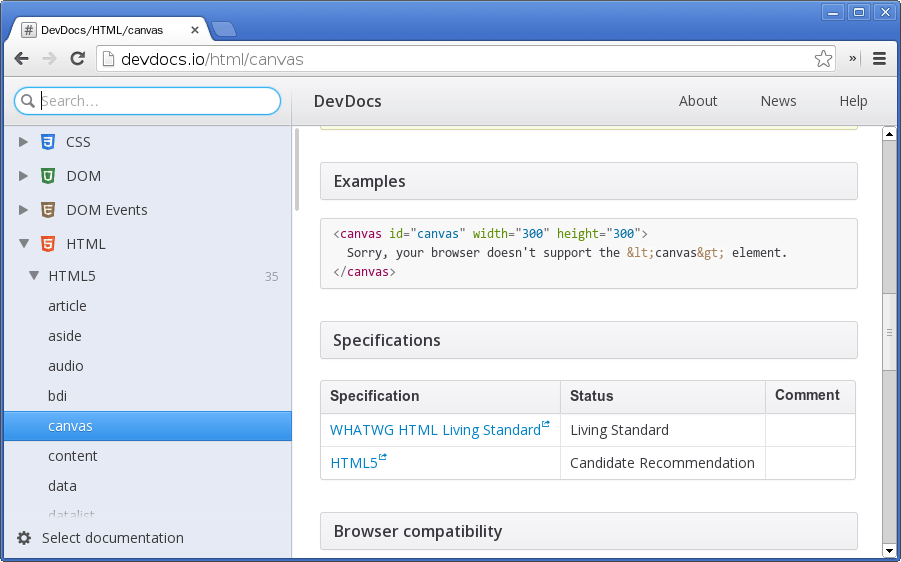Expand the DOM tree node
The height and width of the screenshot is (562, 901).
point(23,176)
